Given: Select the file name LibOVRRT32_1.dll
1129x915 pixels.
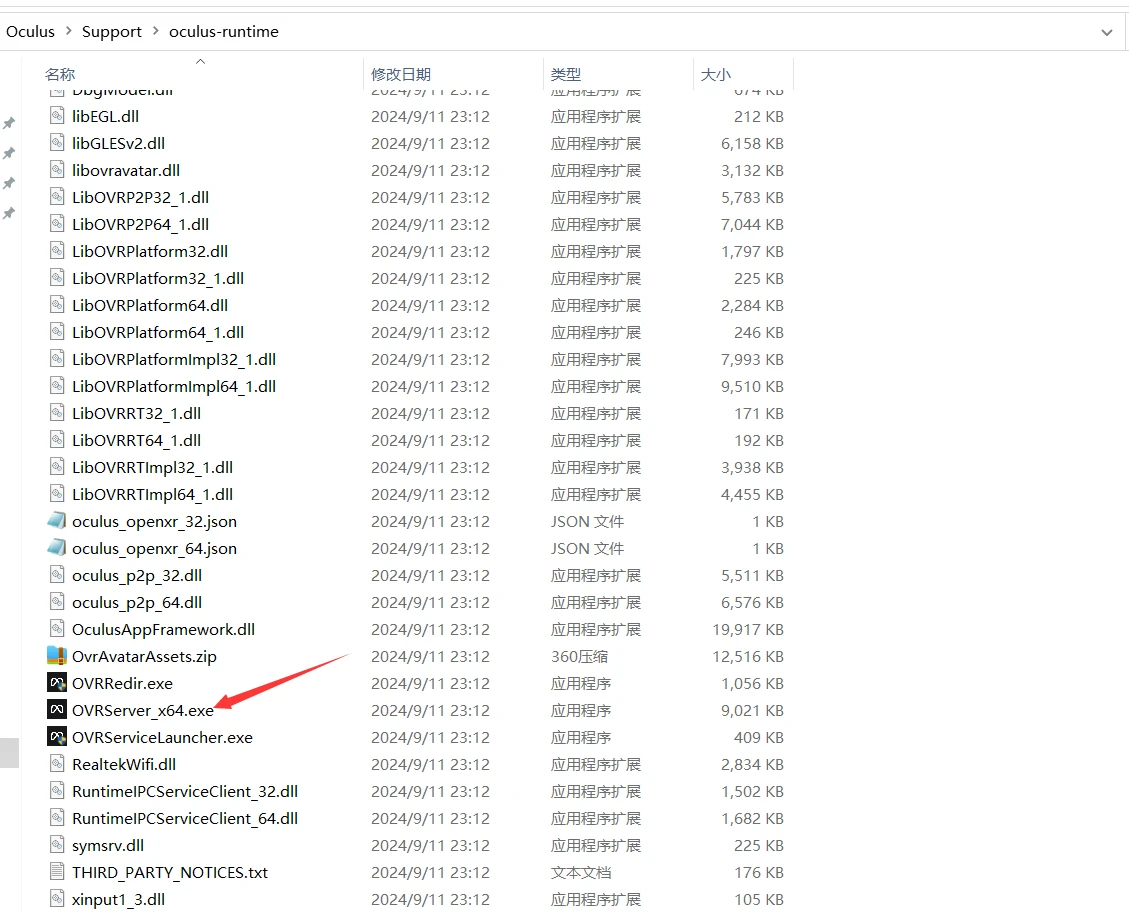Looking at the screenshot, I should [x=136, y=413].
